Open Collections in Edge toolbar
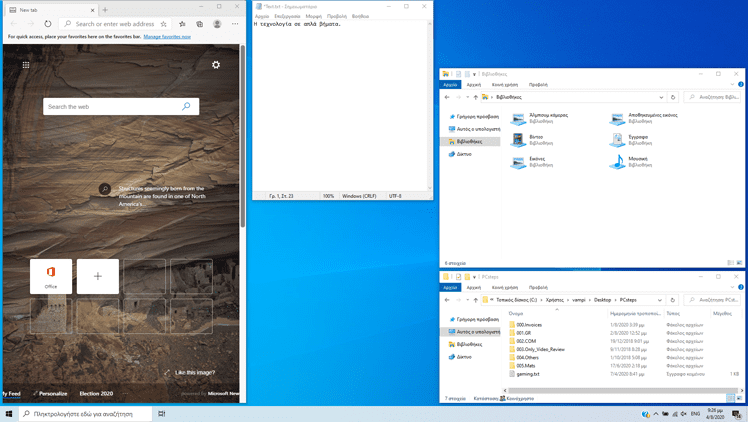 tap(199, 24)
